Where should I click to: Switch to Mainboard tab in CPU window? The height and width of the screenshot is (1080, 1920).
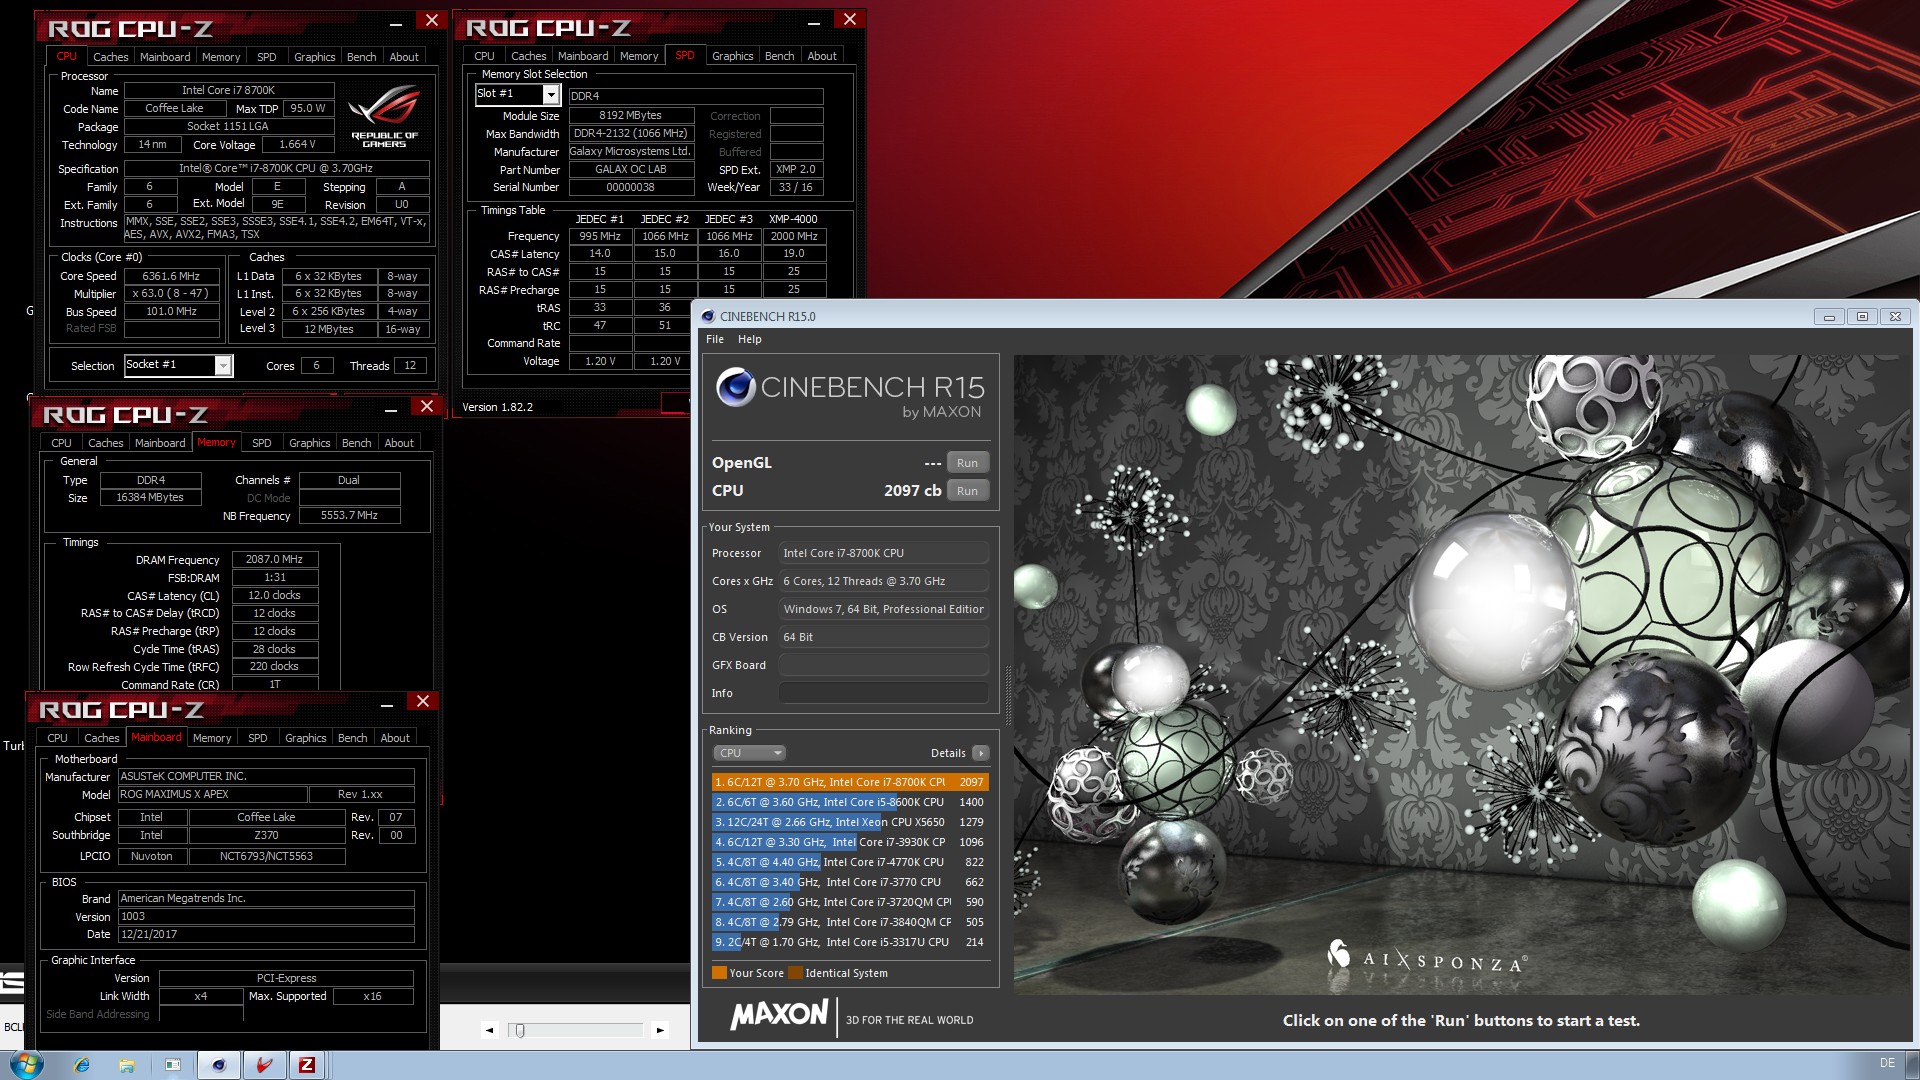[165, 57]
